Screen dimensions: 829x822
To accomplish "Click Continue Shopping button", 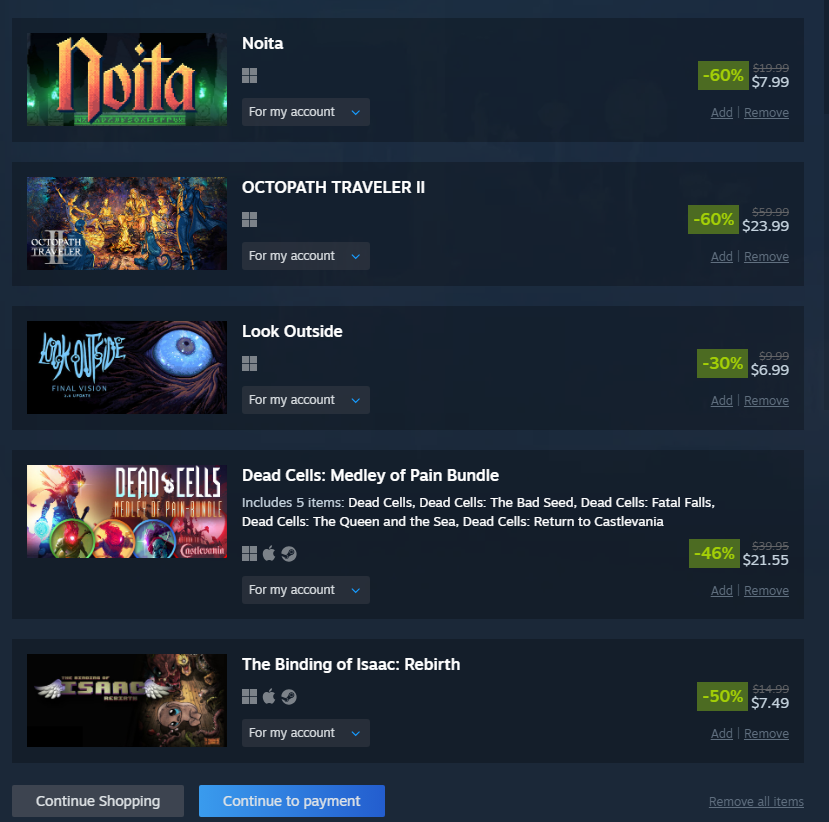I will click(x=98, y=801).
